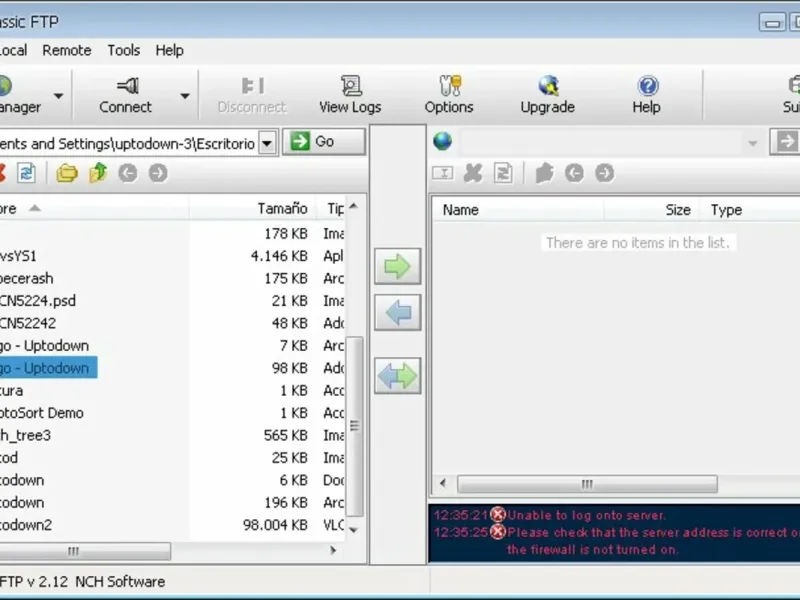Image resolution: width=800 pixels, height=600 pixels.
Task: Select the CN5224.psd file
Action: [38, 301]
